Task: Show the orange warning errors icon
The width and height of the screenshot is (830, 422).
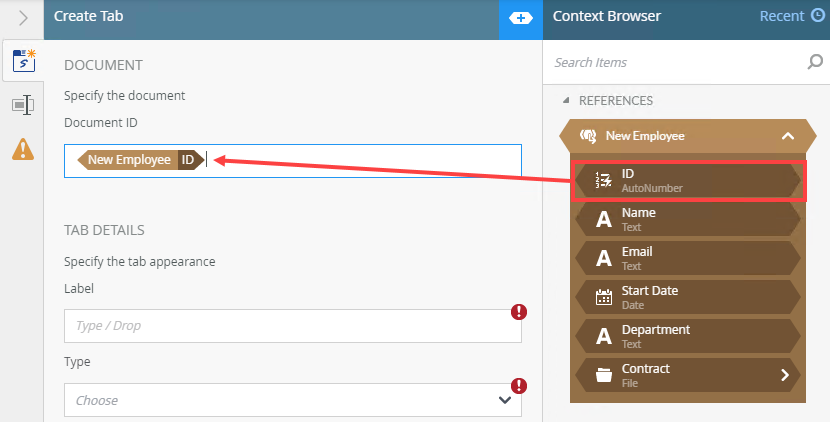Action: [22, 149]
